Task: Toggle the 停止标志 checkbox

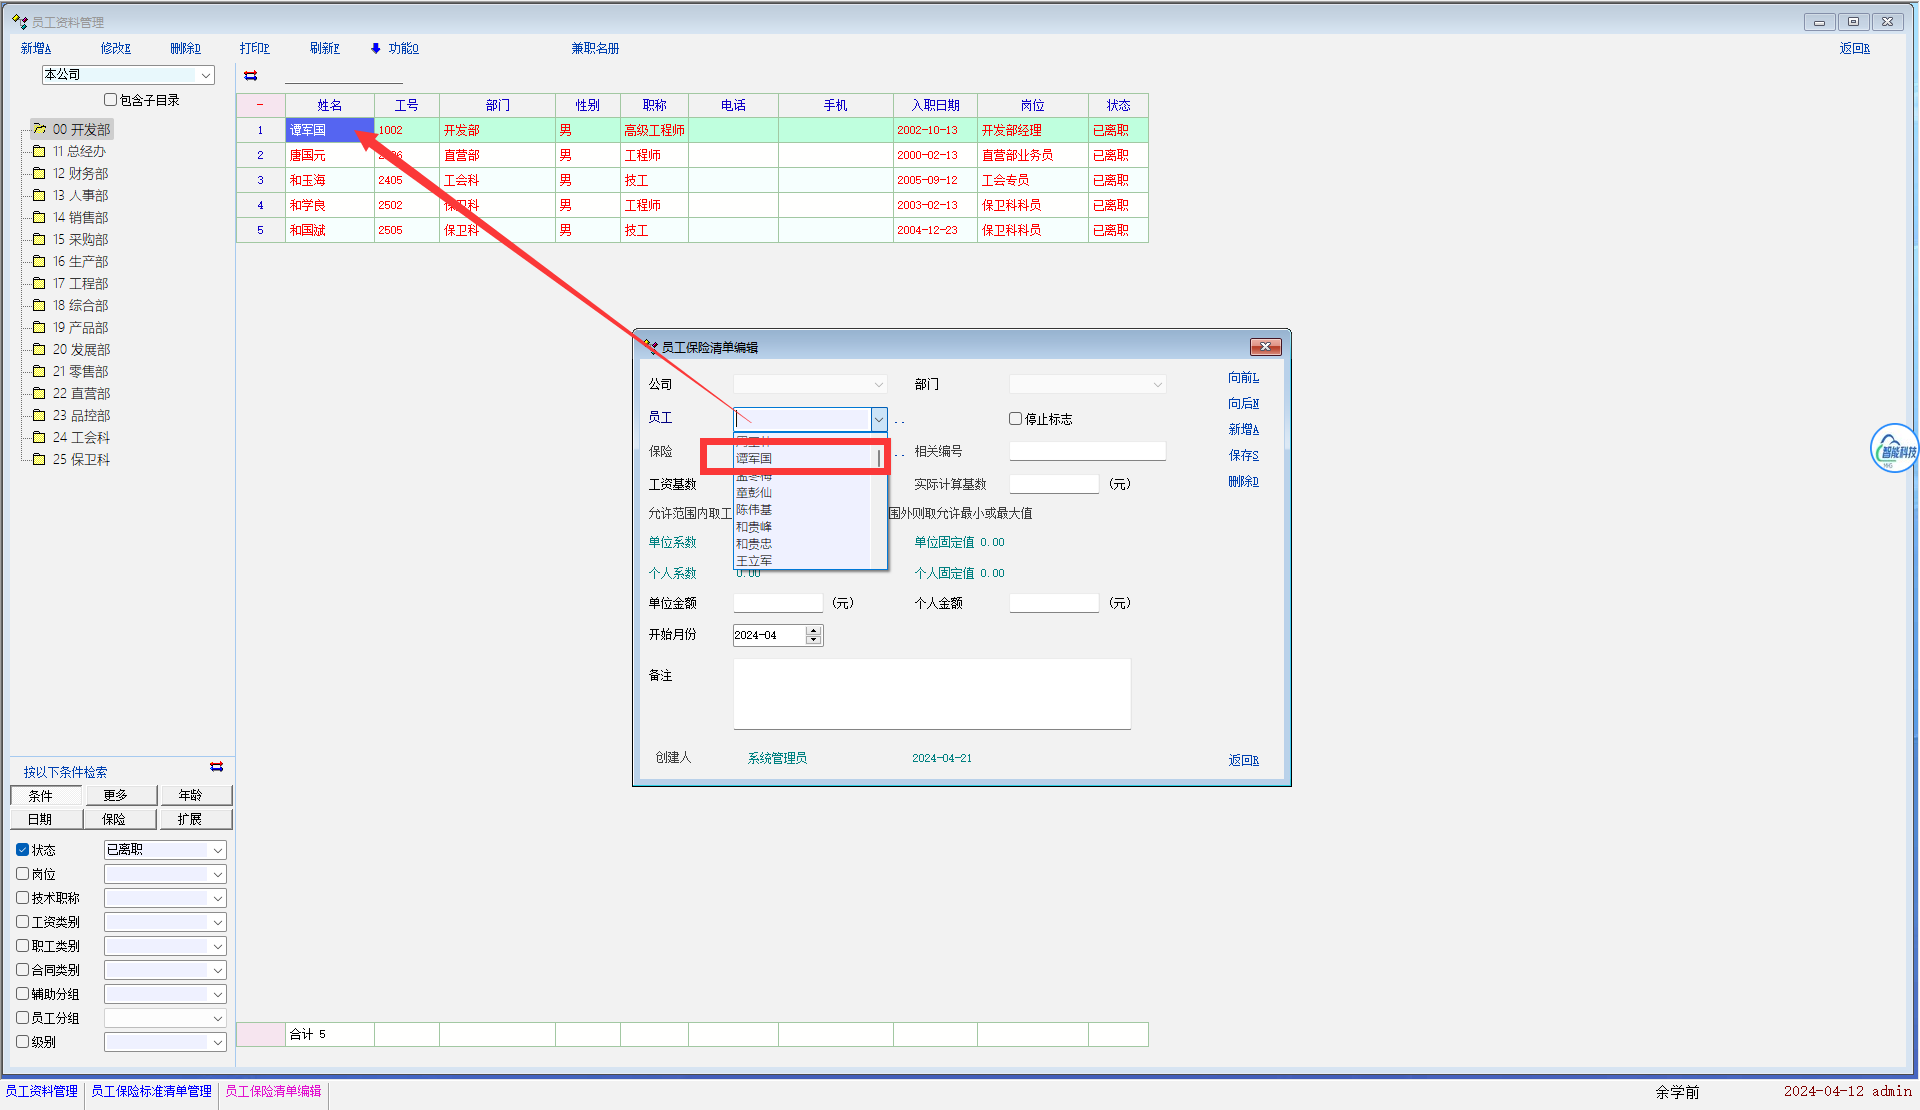Action: pos(1016,419)
